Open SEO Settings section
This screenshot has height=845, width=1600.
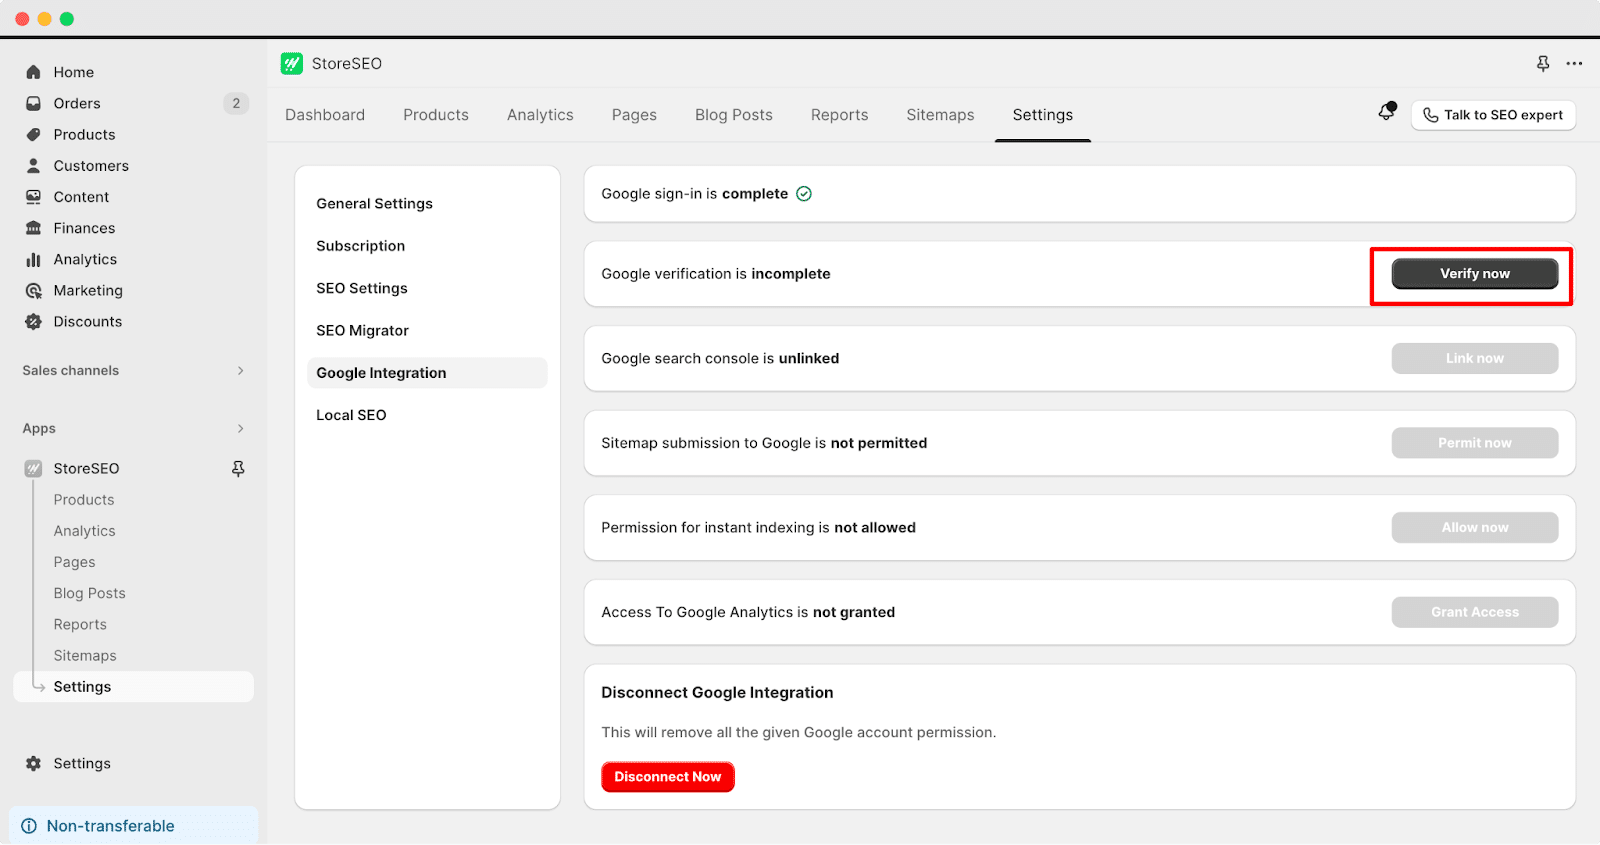coord(427,288)
